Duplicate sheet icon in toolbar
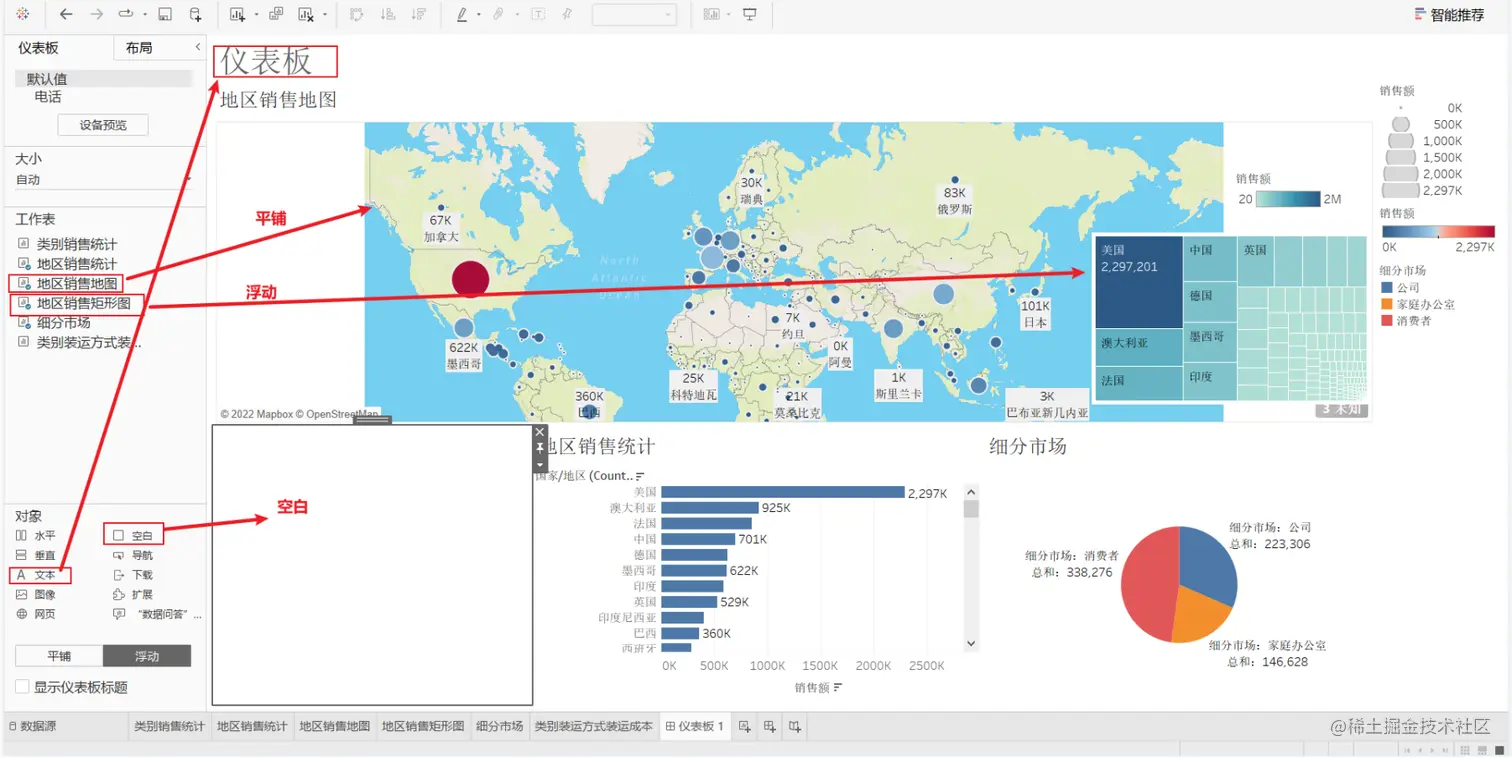1512x758 pixels. pos(276,14)
